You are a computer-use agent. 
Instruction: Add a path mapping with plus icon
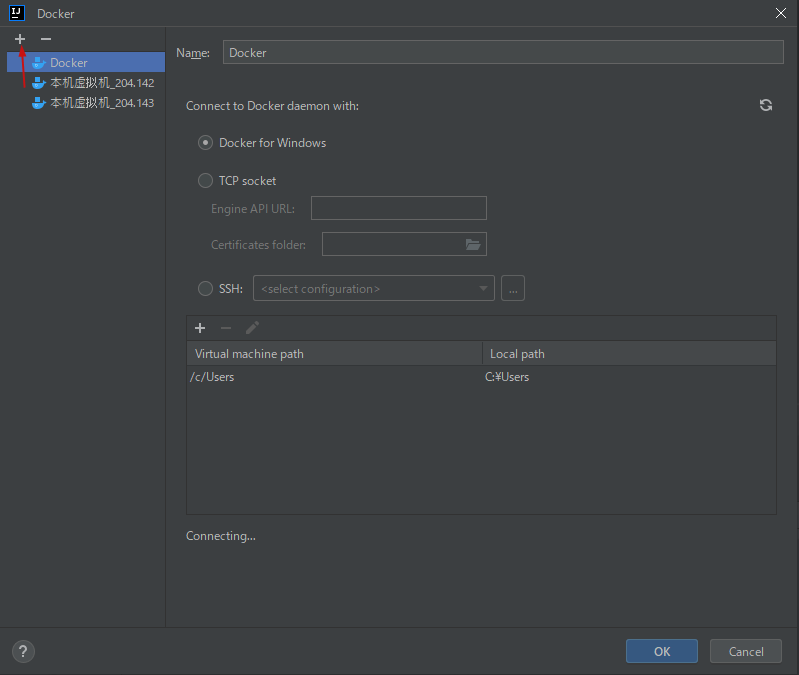(x=200, y=329)
